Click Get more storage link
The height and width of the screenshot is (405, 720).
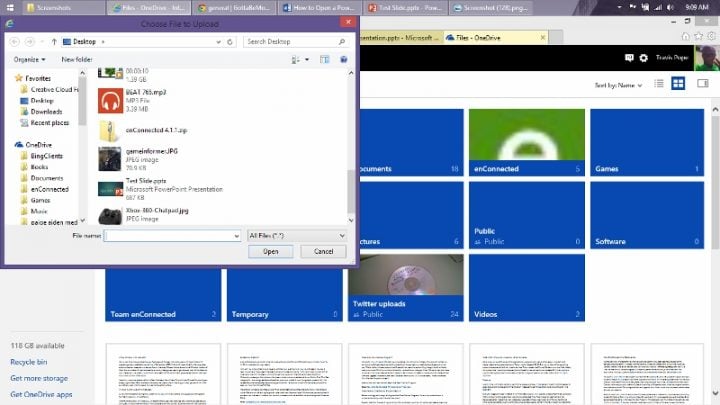39,378
